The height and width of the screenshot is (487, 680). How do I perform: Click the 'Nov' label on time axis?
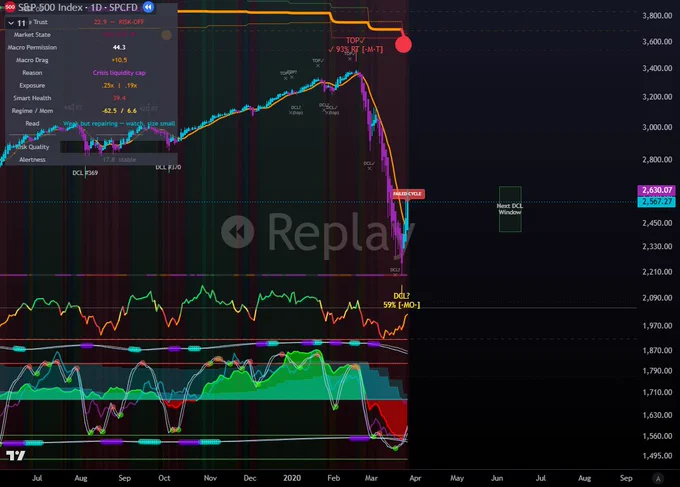pos(210,478)
